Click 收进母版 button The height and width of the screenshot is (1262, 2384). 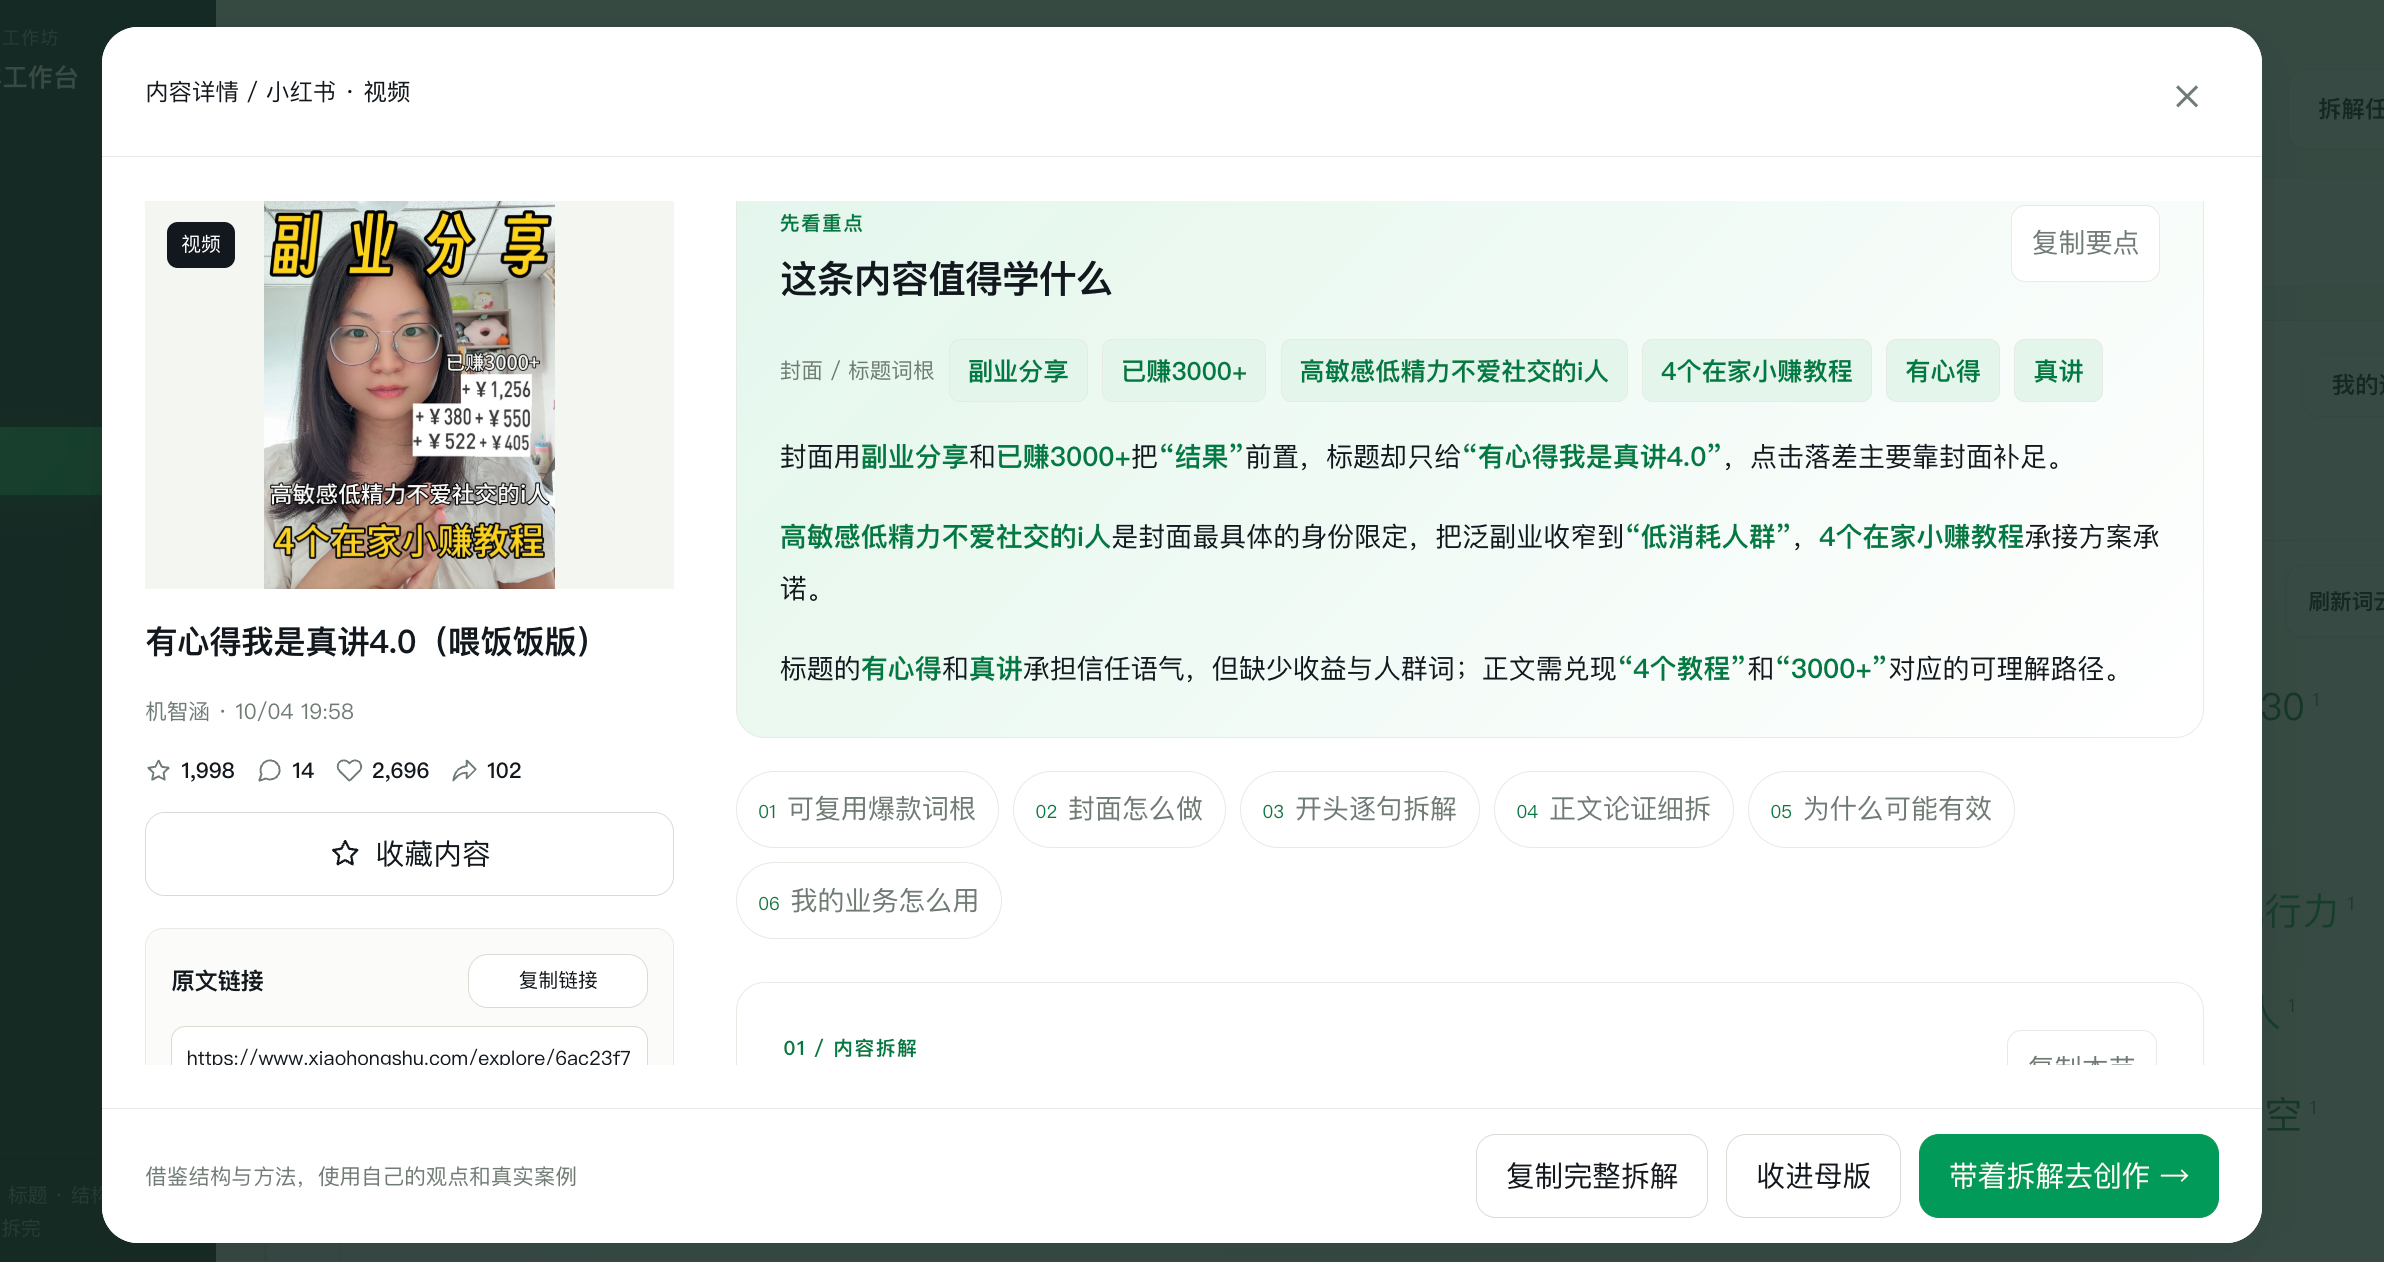[x=1813, y=1176]
